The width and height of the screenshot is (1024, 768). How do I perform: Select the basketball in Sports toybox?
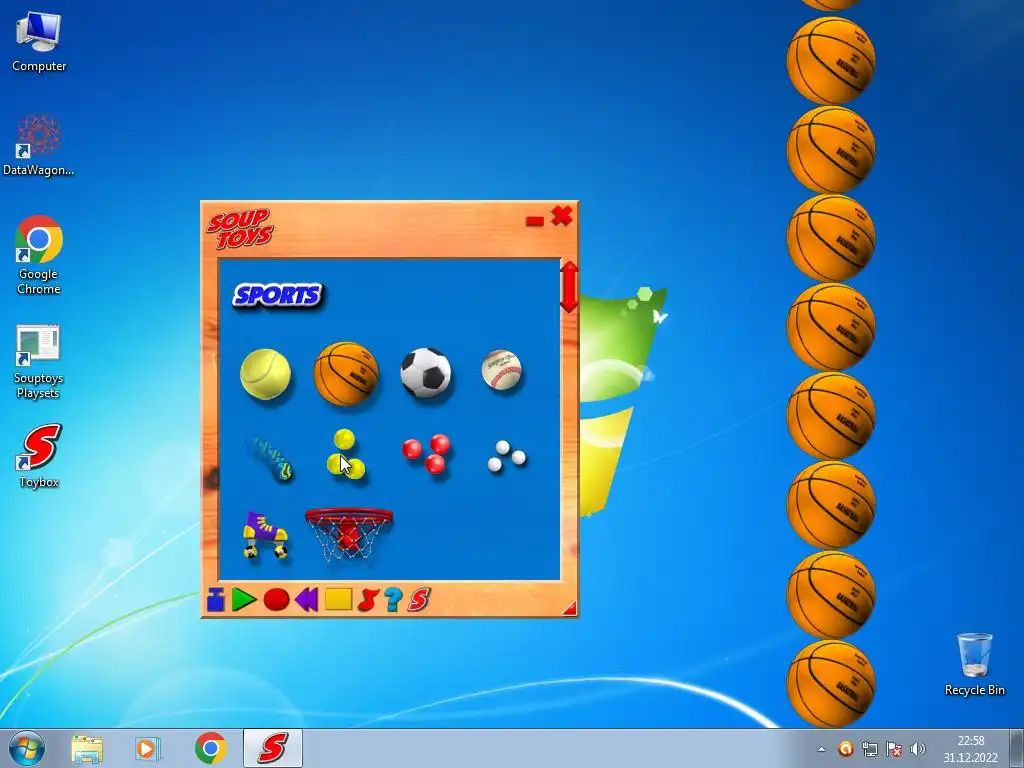pos(346,374)
